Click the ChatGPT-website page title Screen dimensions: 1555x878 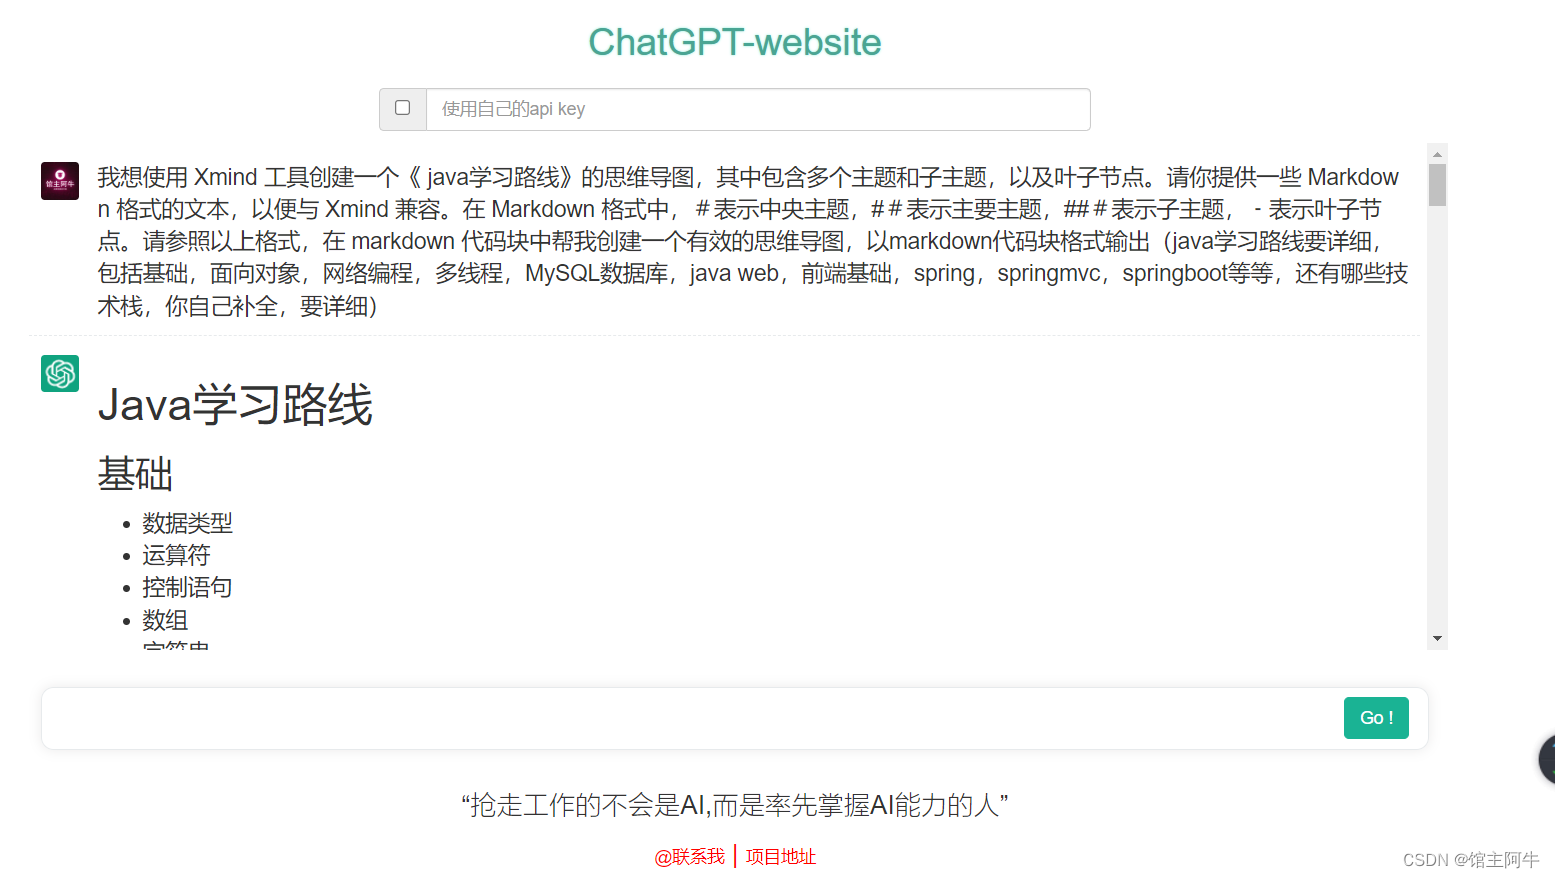[735, 42]
